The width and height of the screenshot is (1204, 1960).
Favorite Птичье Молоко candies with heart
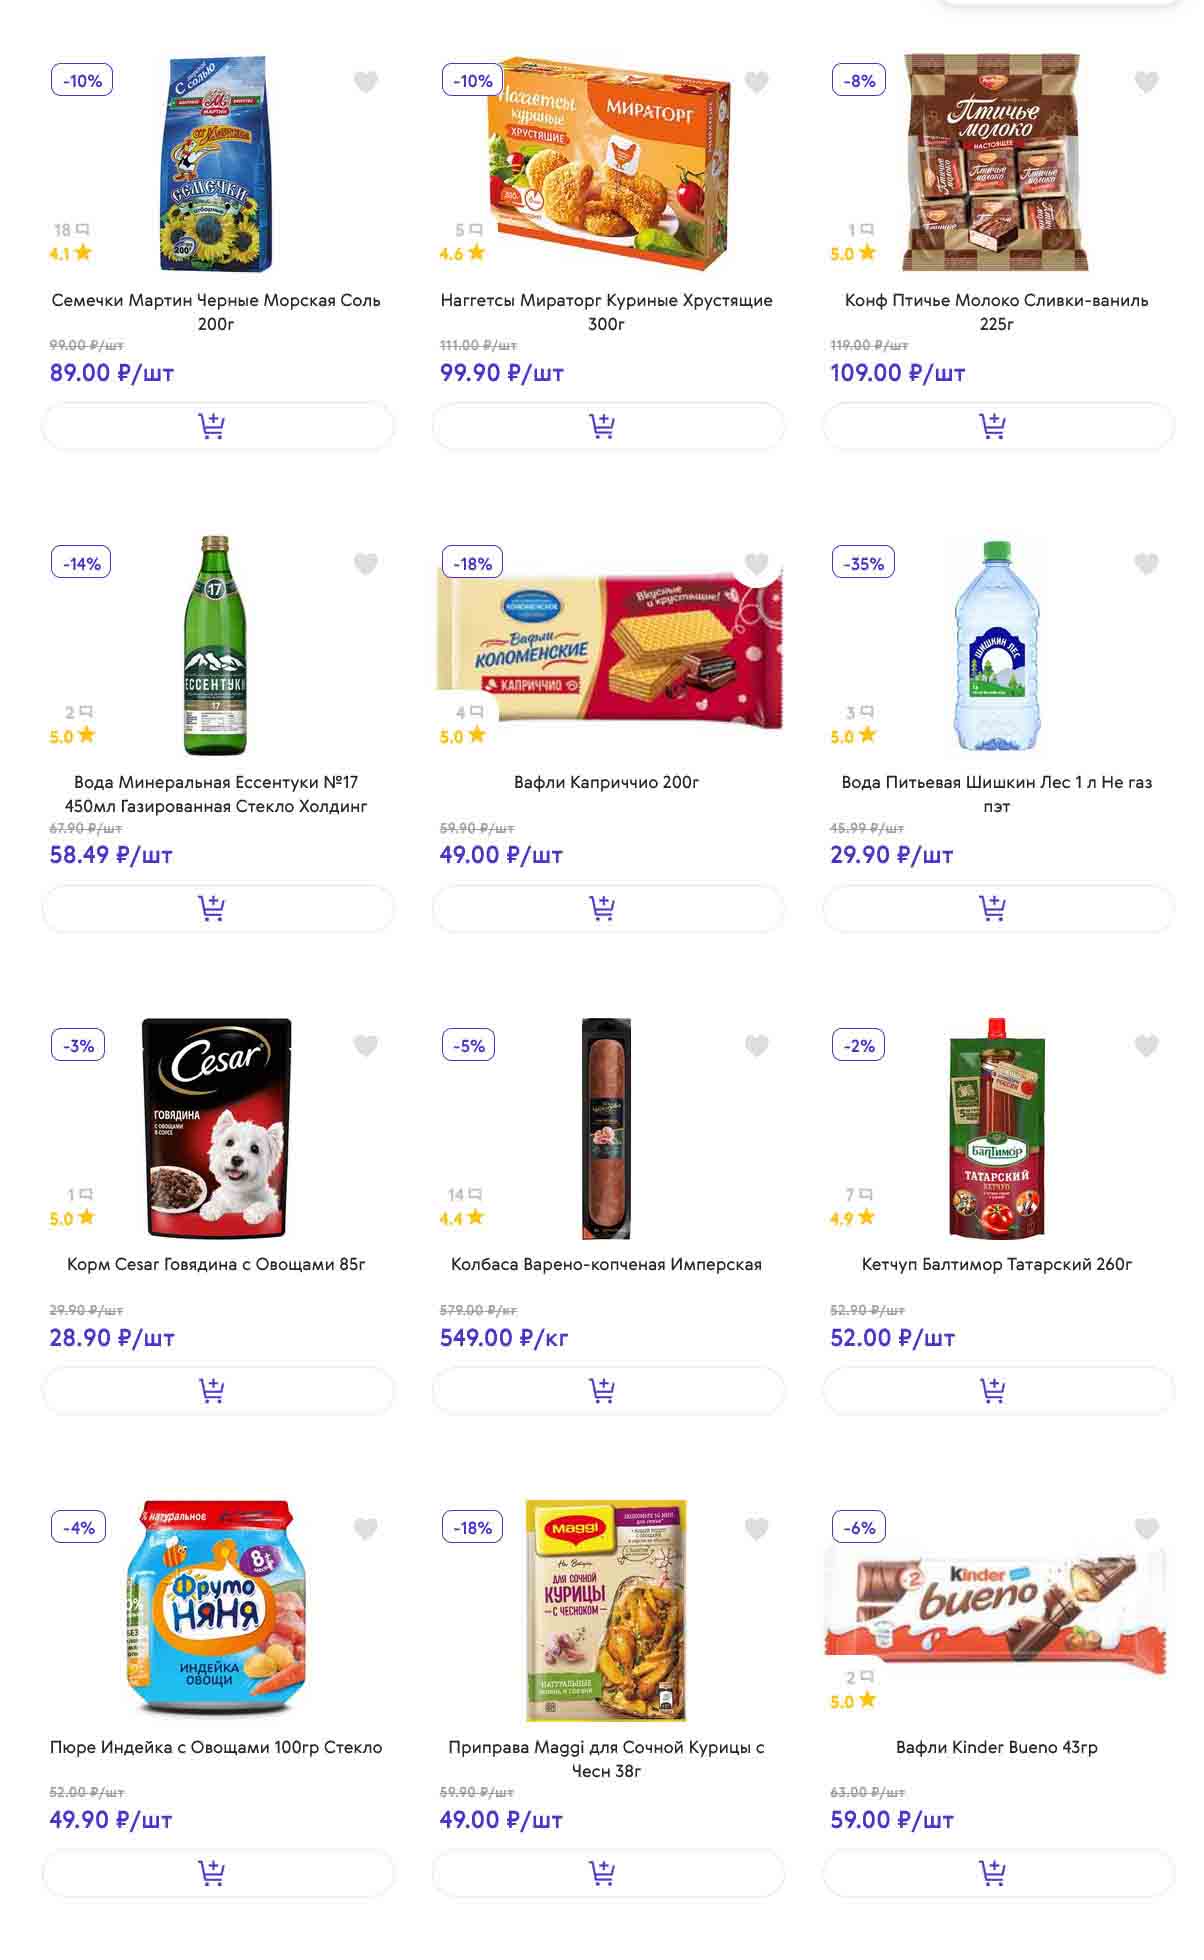[1146, 82]
